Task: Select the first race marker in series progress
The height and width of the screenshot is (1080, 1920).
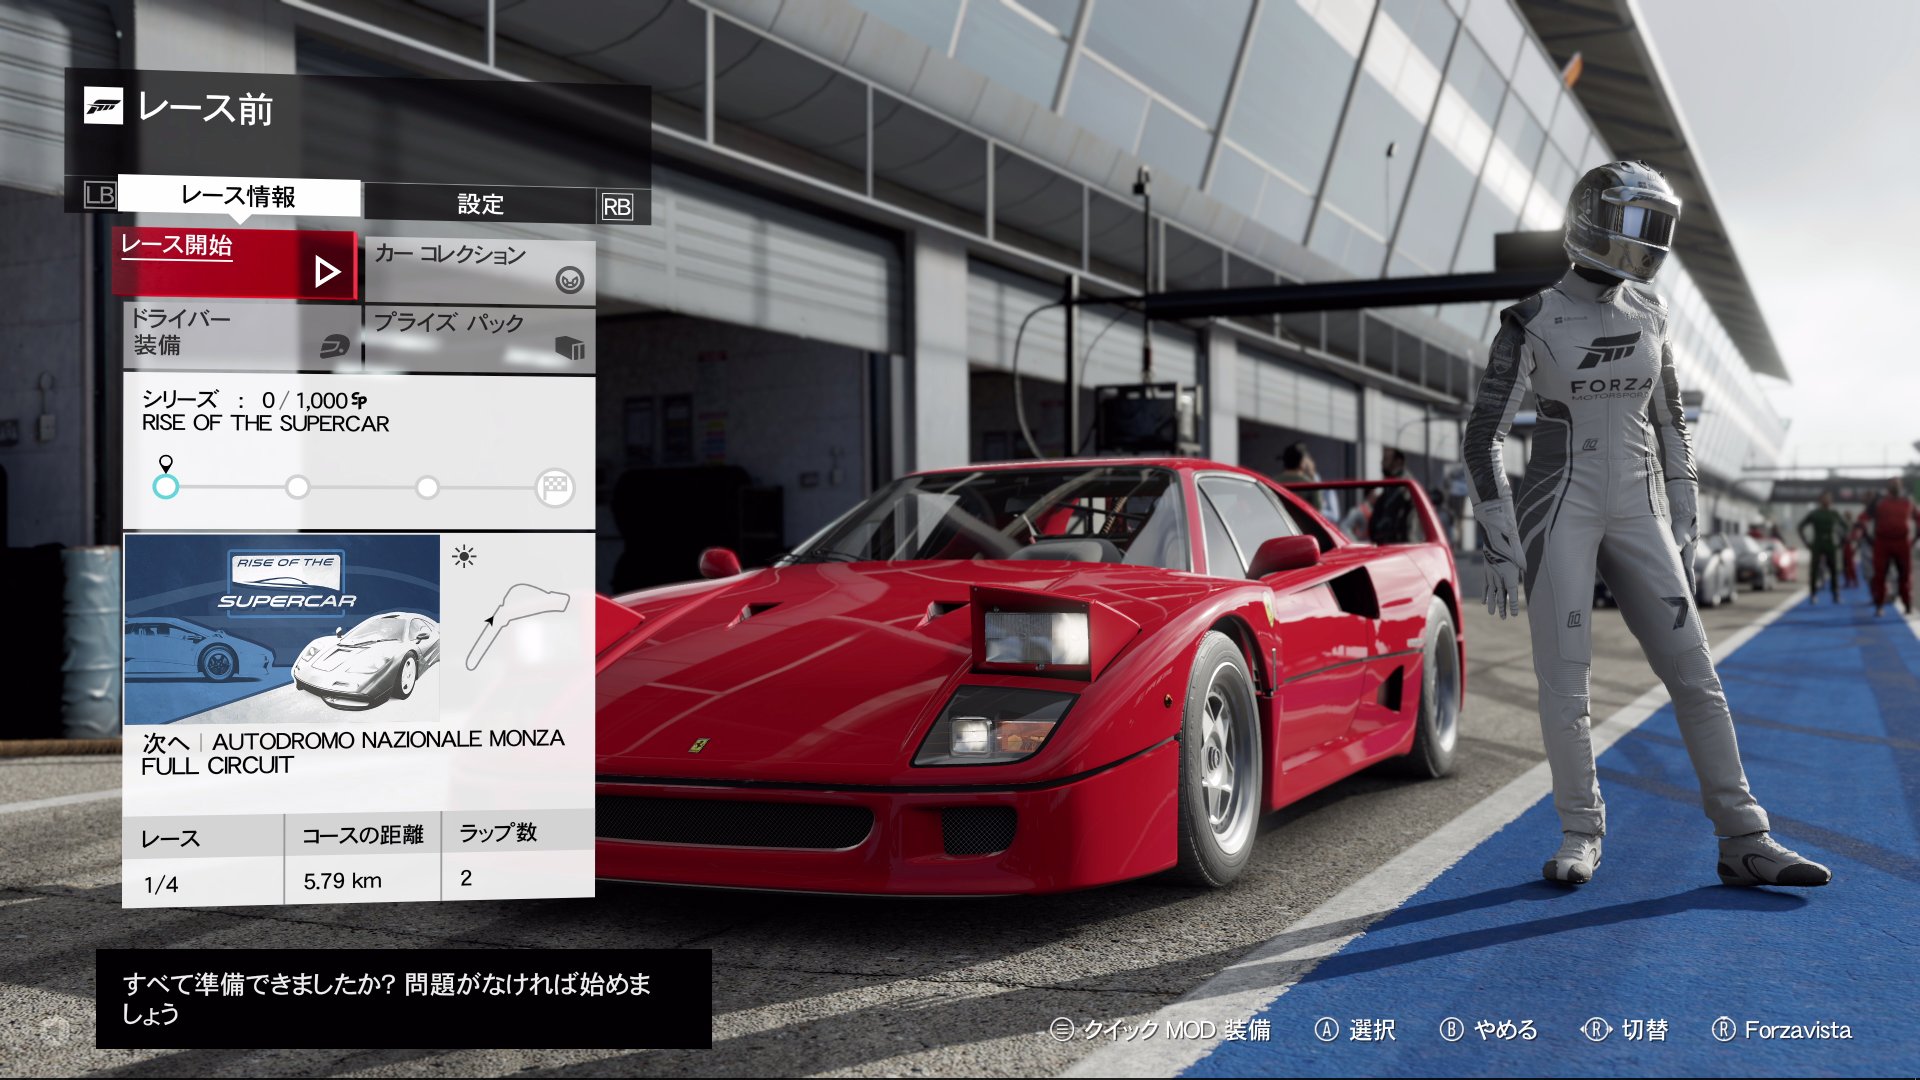Action: 166,486
